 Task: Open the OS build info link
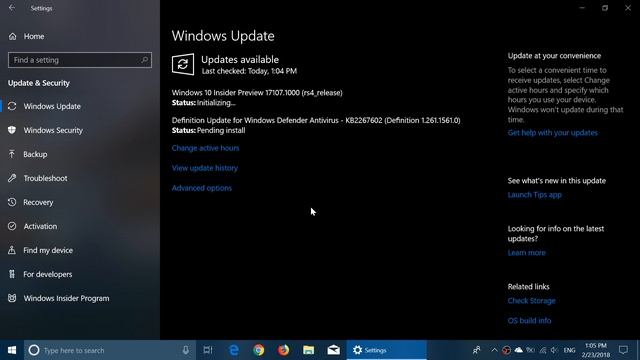[529, 321]
